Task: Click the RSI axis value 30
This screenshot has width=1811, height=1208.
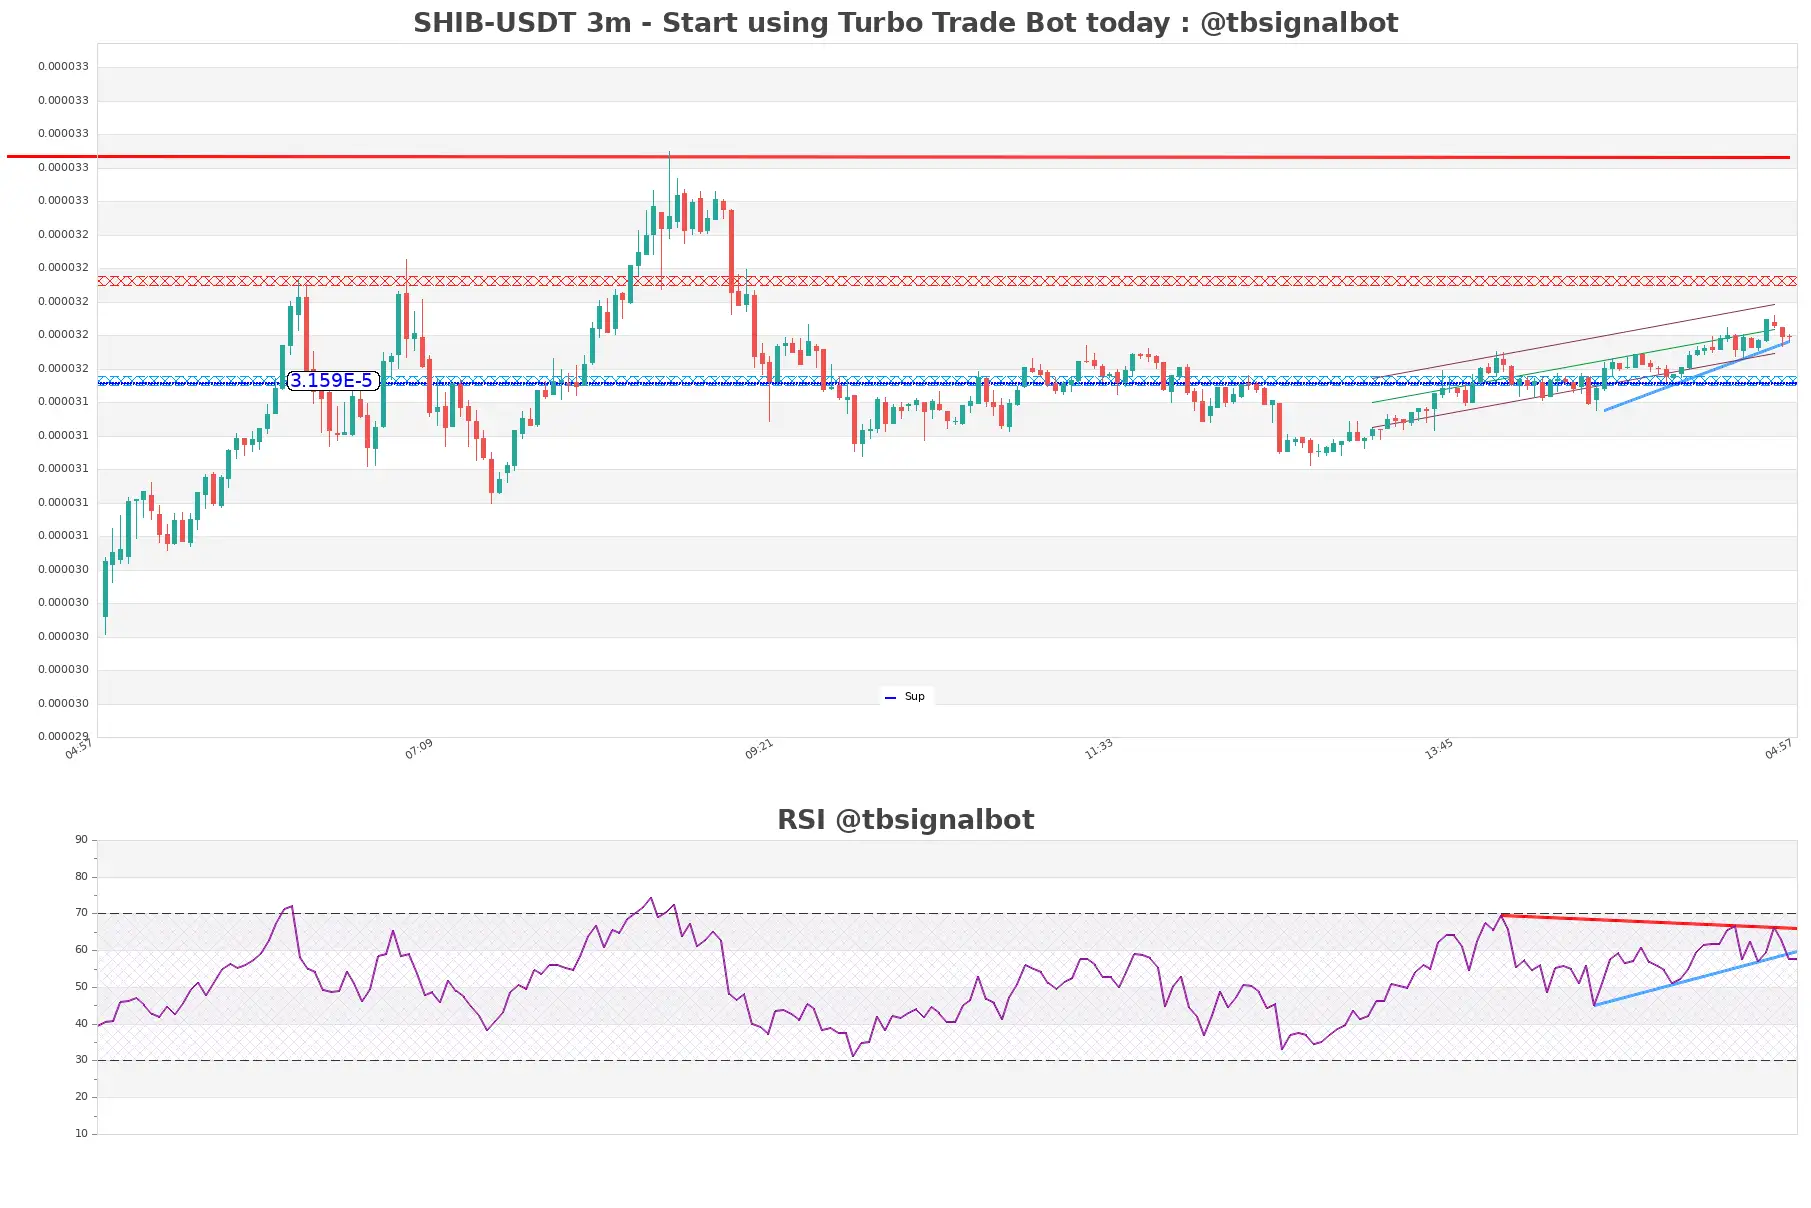Action: click(81, 1059)
